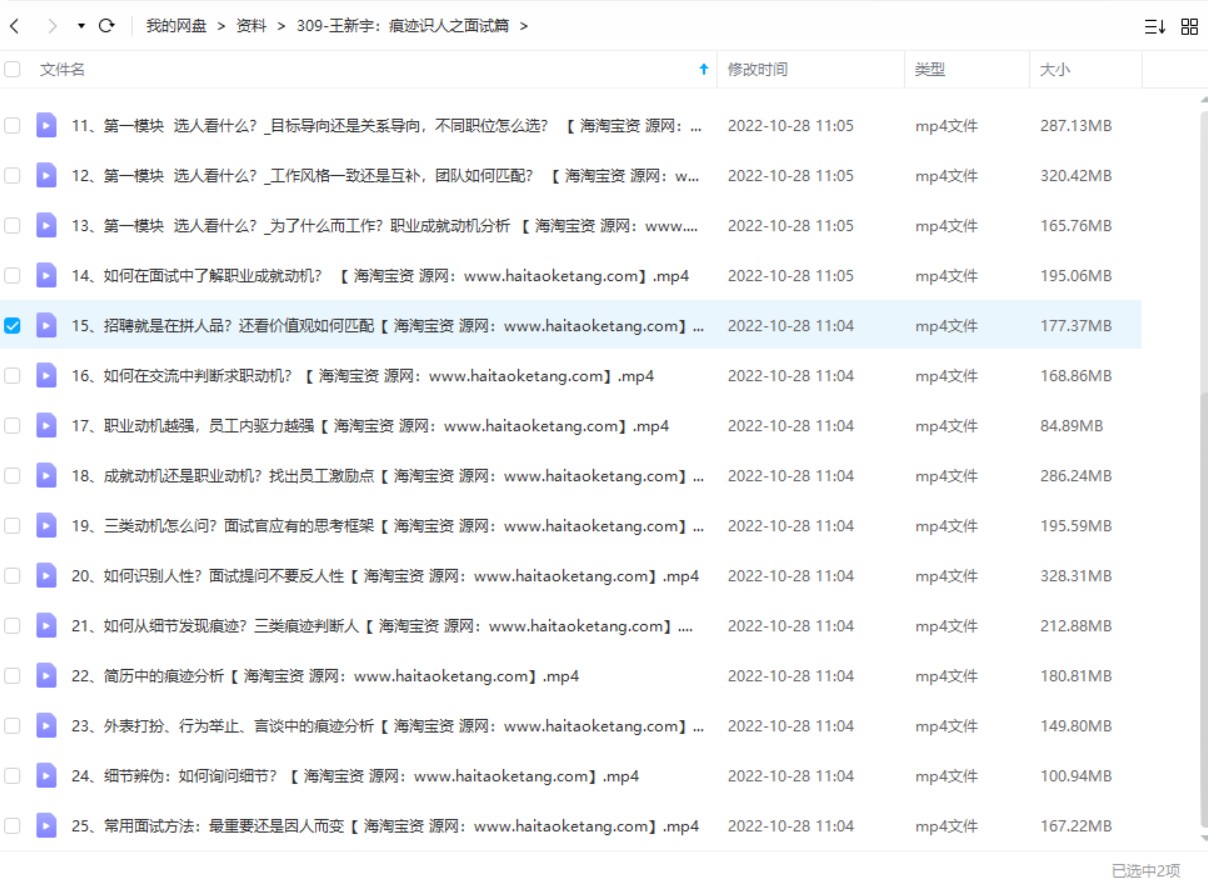Select file name 20、如何识别人性
Screen dimensions: 1208x887
(385, 575)
